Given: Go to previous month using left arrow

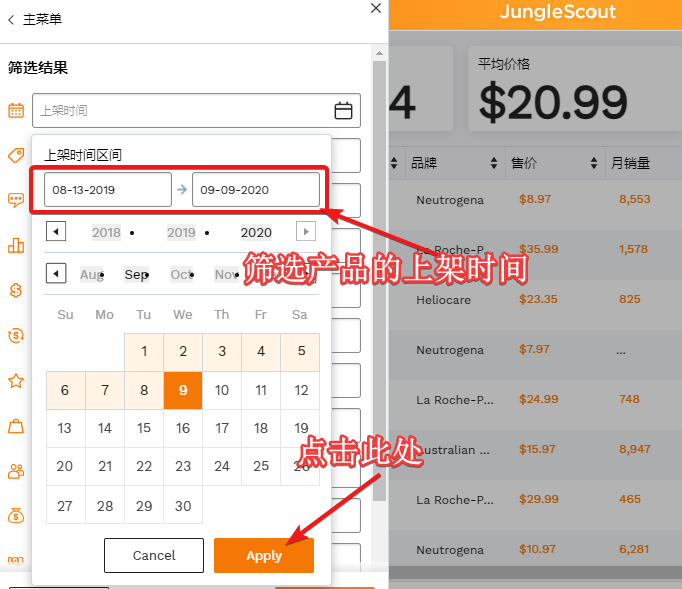Looking at the screenshot, I should (x=56, y=273).
